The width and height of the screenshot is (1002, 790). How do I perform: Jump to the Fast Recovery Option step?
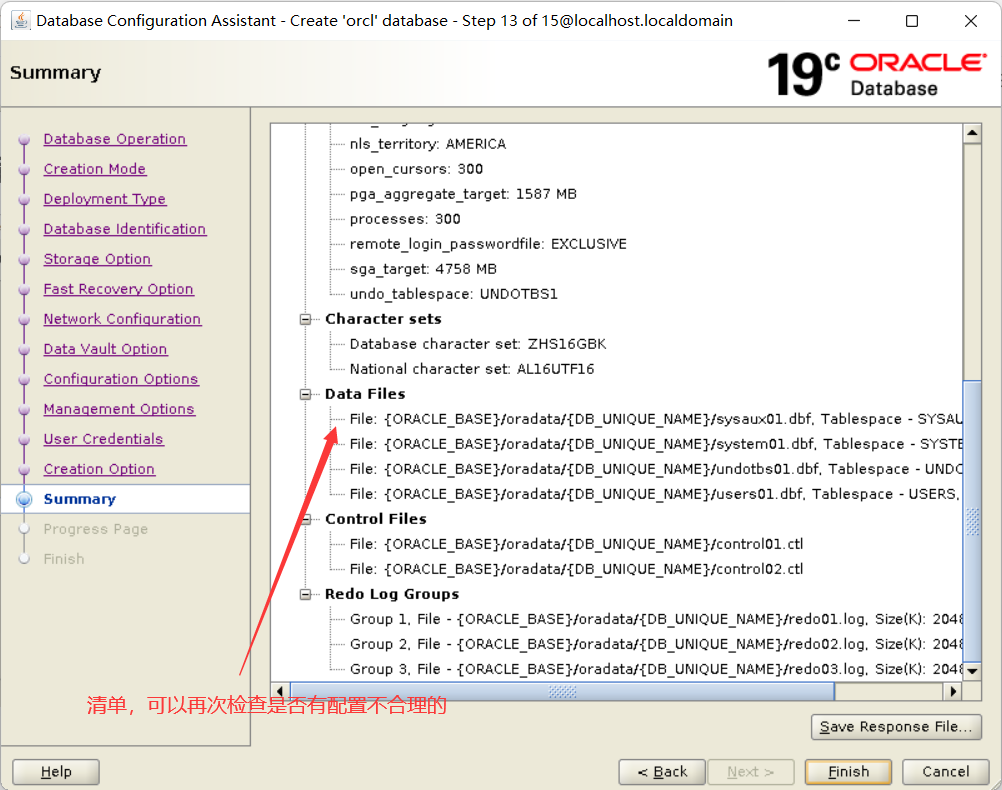tap(118, 289)
